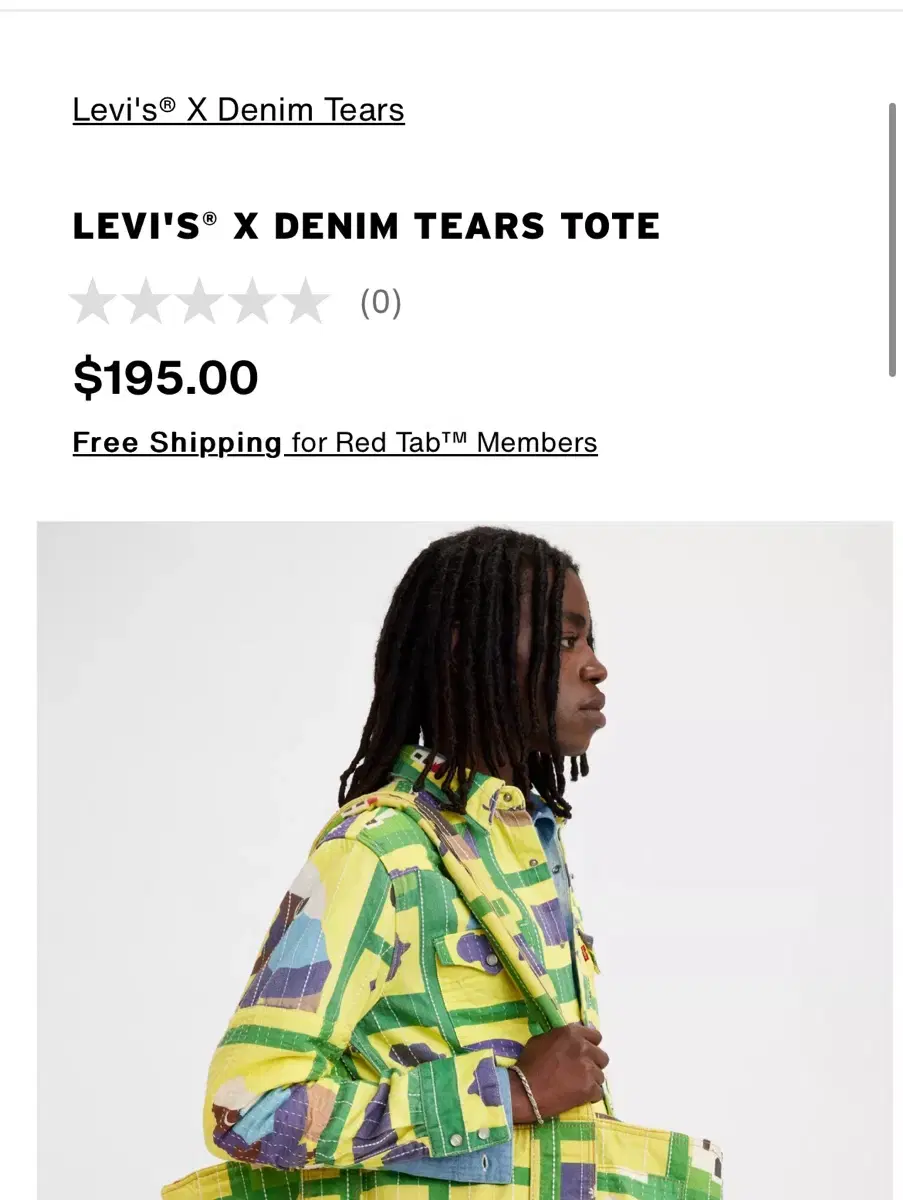Choose the third rating star
The height and width of the screenshot is (1200, 903).
tap(200, 301)
